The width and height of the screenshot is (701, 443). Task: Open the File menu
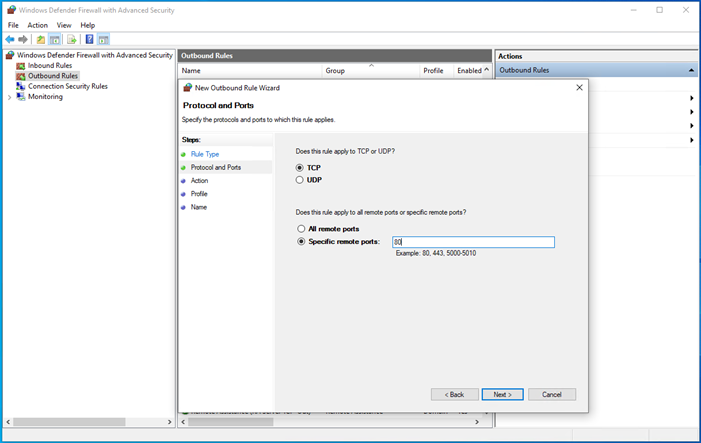(13, 25)
